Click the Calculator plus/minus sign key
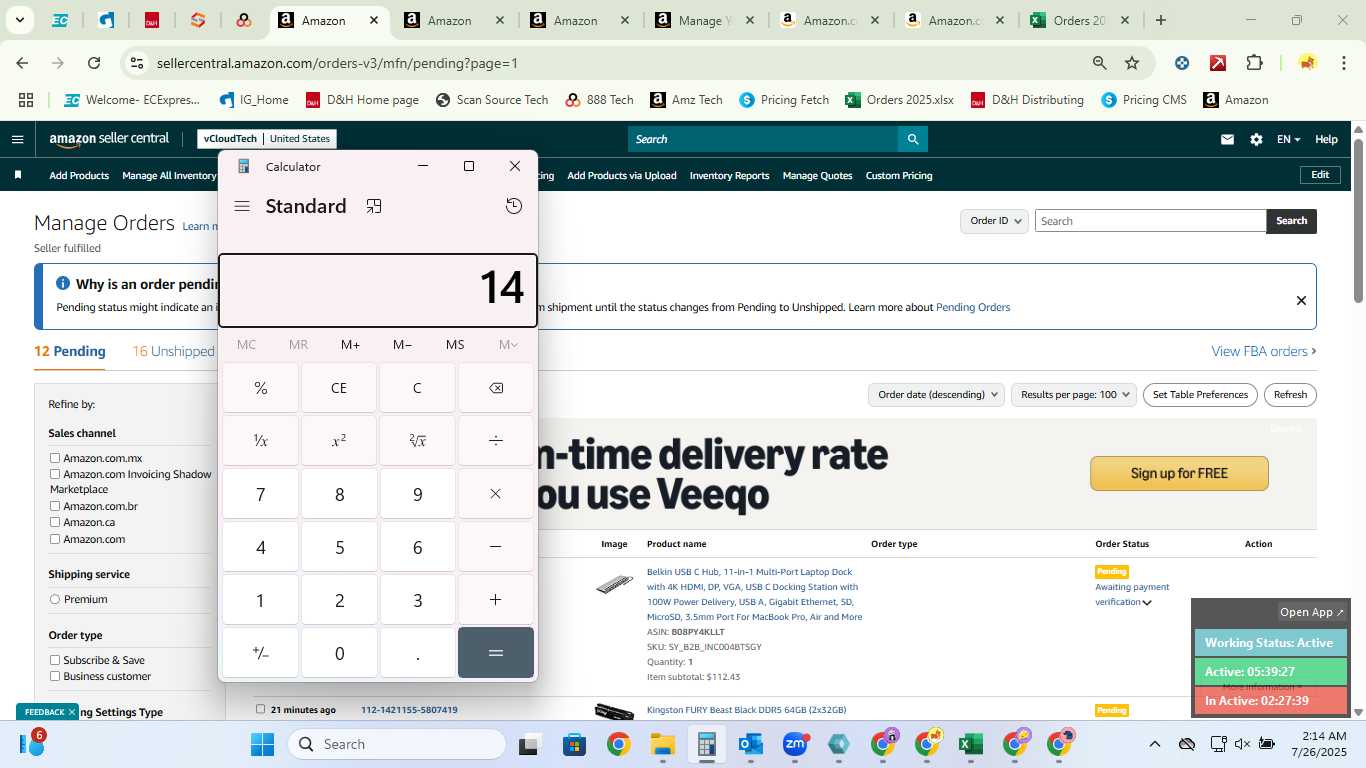Viewport: 1366px width, 768px height. click(260, 653)
